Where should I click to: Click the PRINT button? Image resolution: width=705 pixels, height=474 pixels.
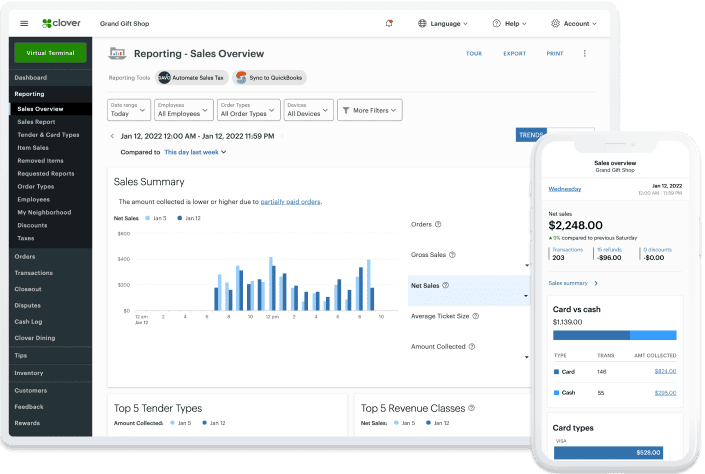pos(555,54)
